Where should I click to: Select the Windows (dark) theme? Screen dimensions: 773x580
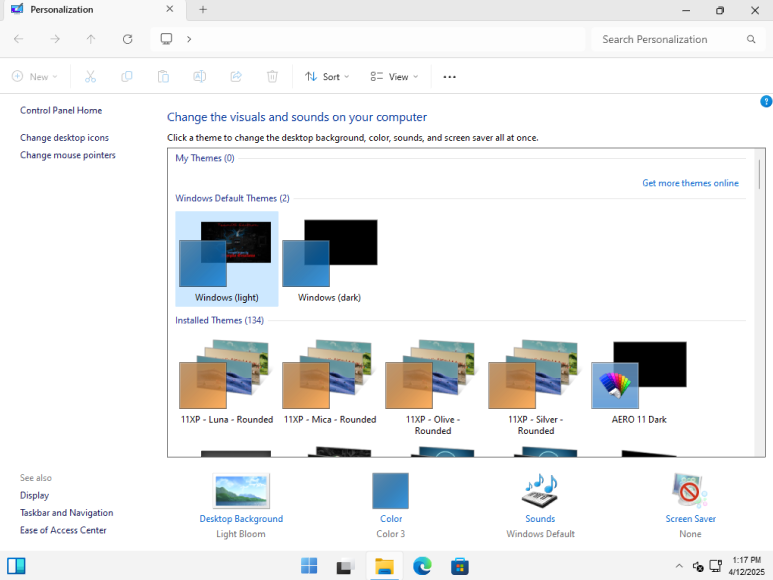pos(329,259)
